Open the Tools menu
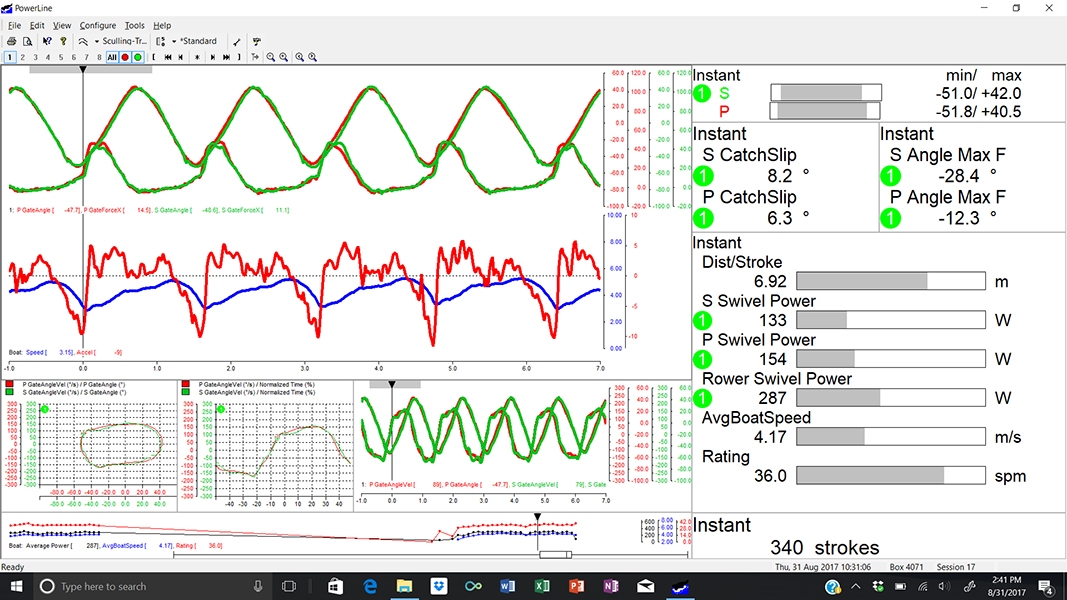This screenshot has height=600, width=1067. (135, 25)
